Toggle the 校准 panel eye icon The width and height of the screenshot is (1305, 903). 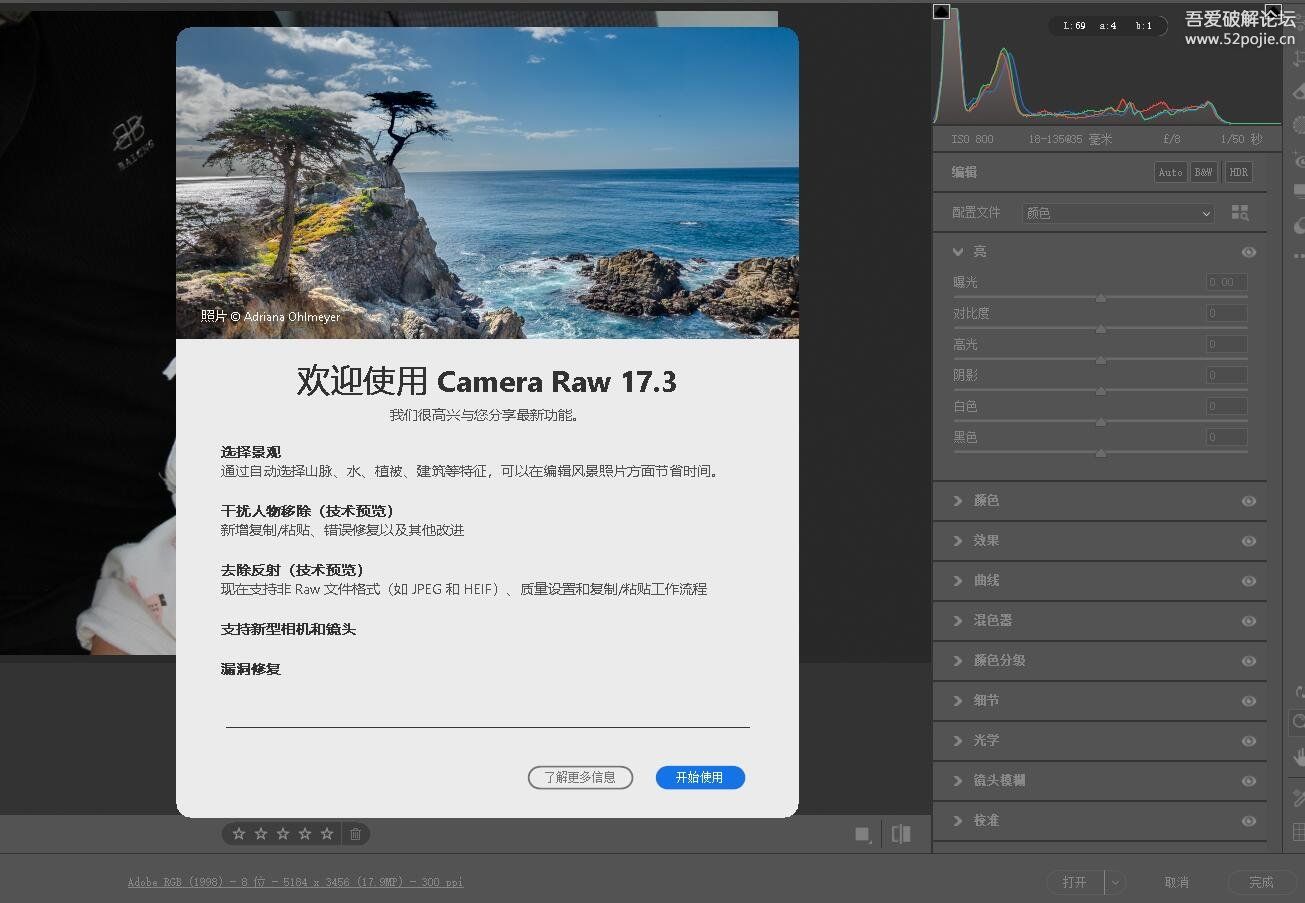click(x=1249, y=821)
